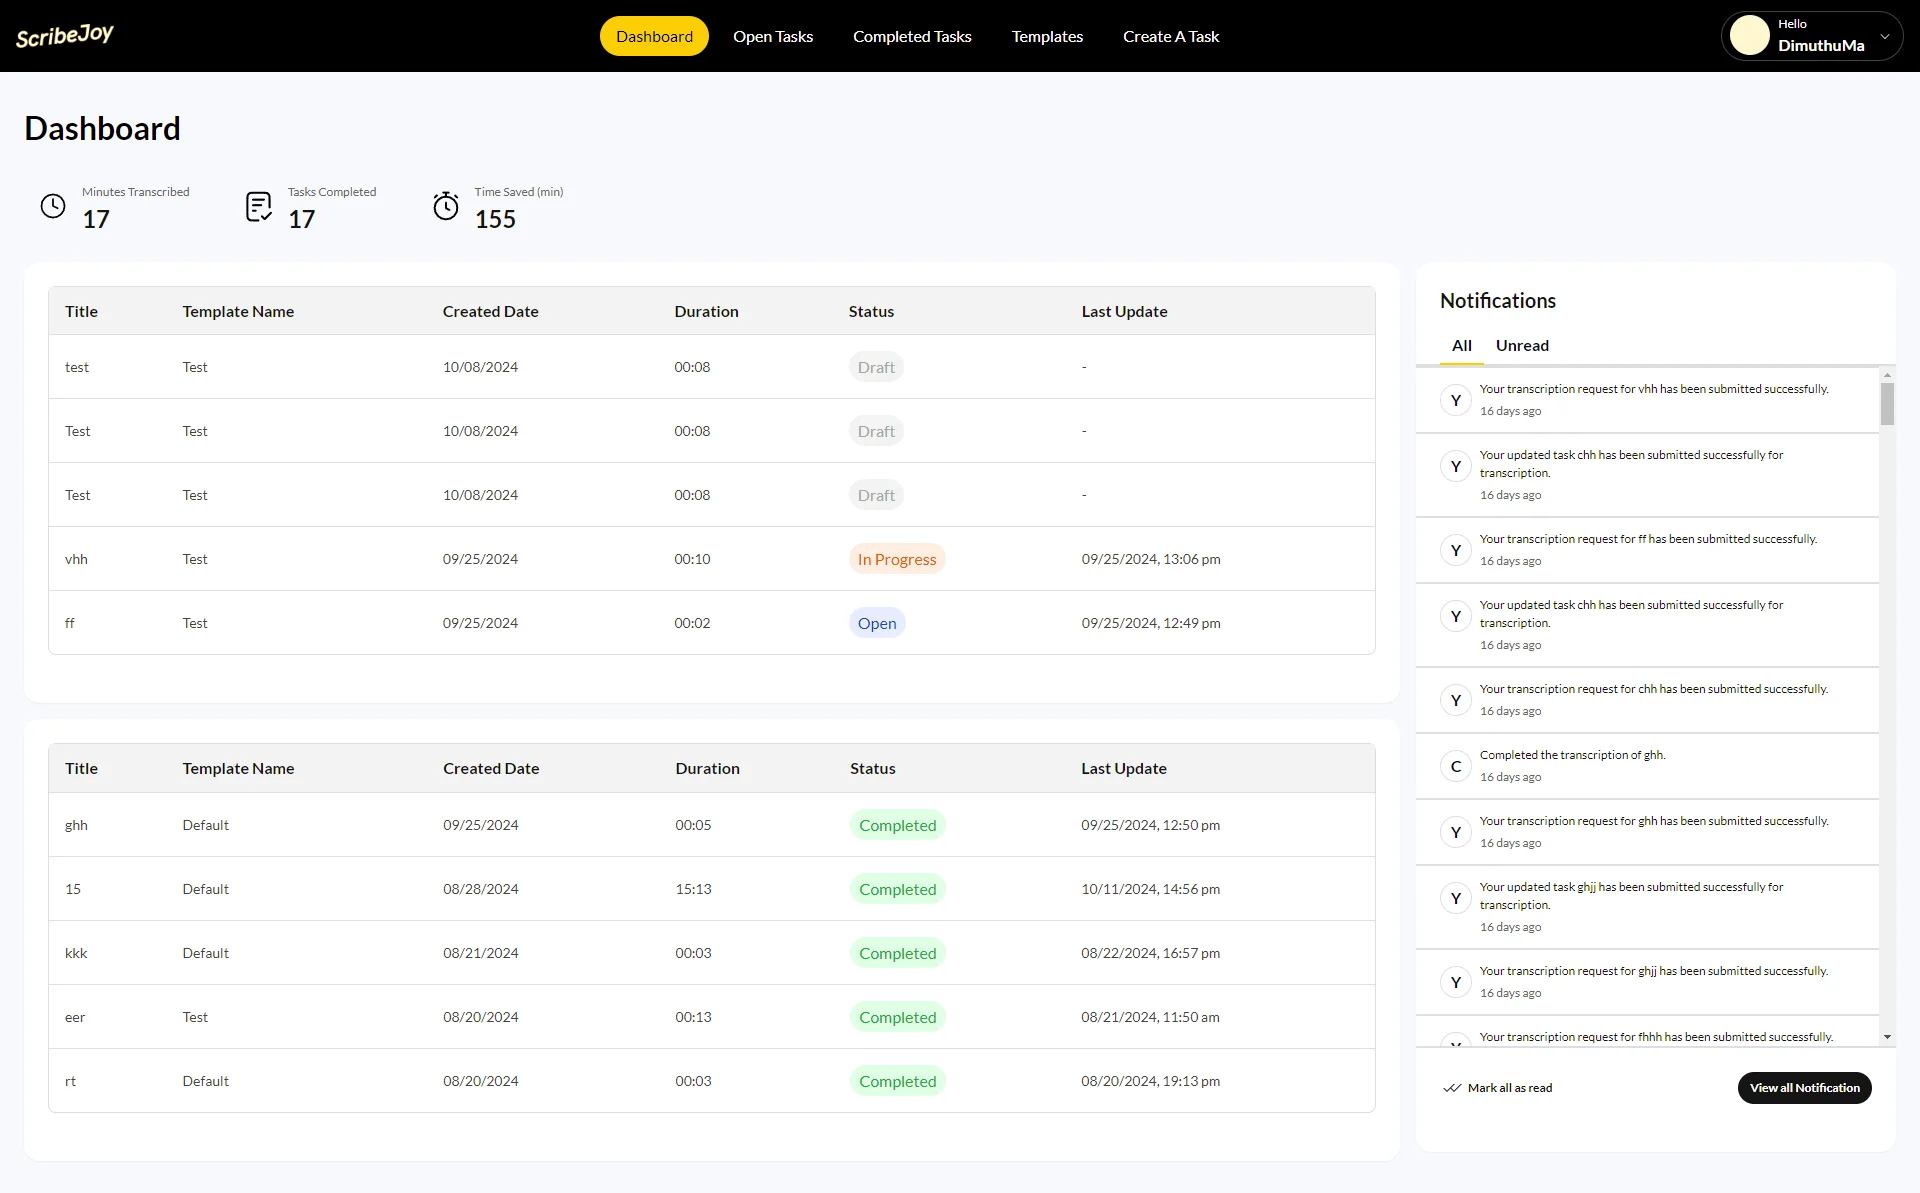Viewport: 1920px width, 1193px height.
Task: Click the ScribeJoy logo
Action: pos(65,36)
